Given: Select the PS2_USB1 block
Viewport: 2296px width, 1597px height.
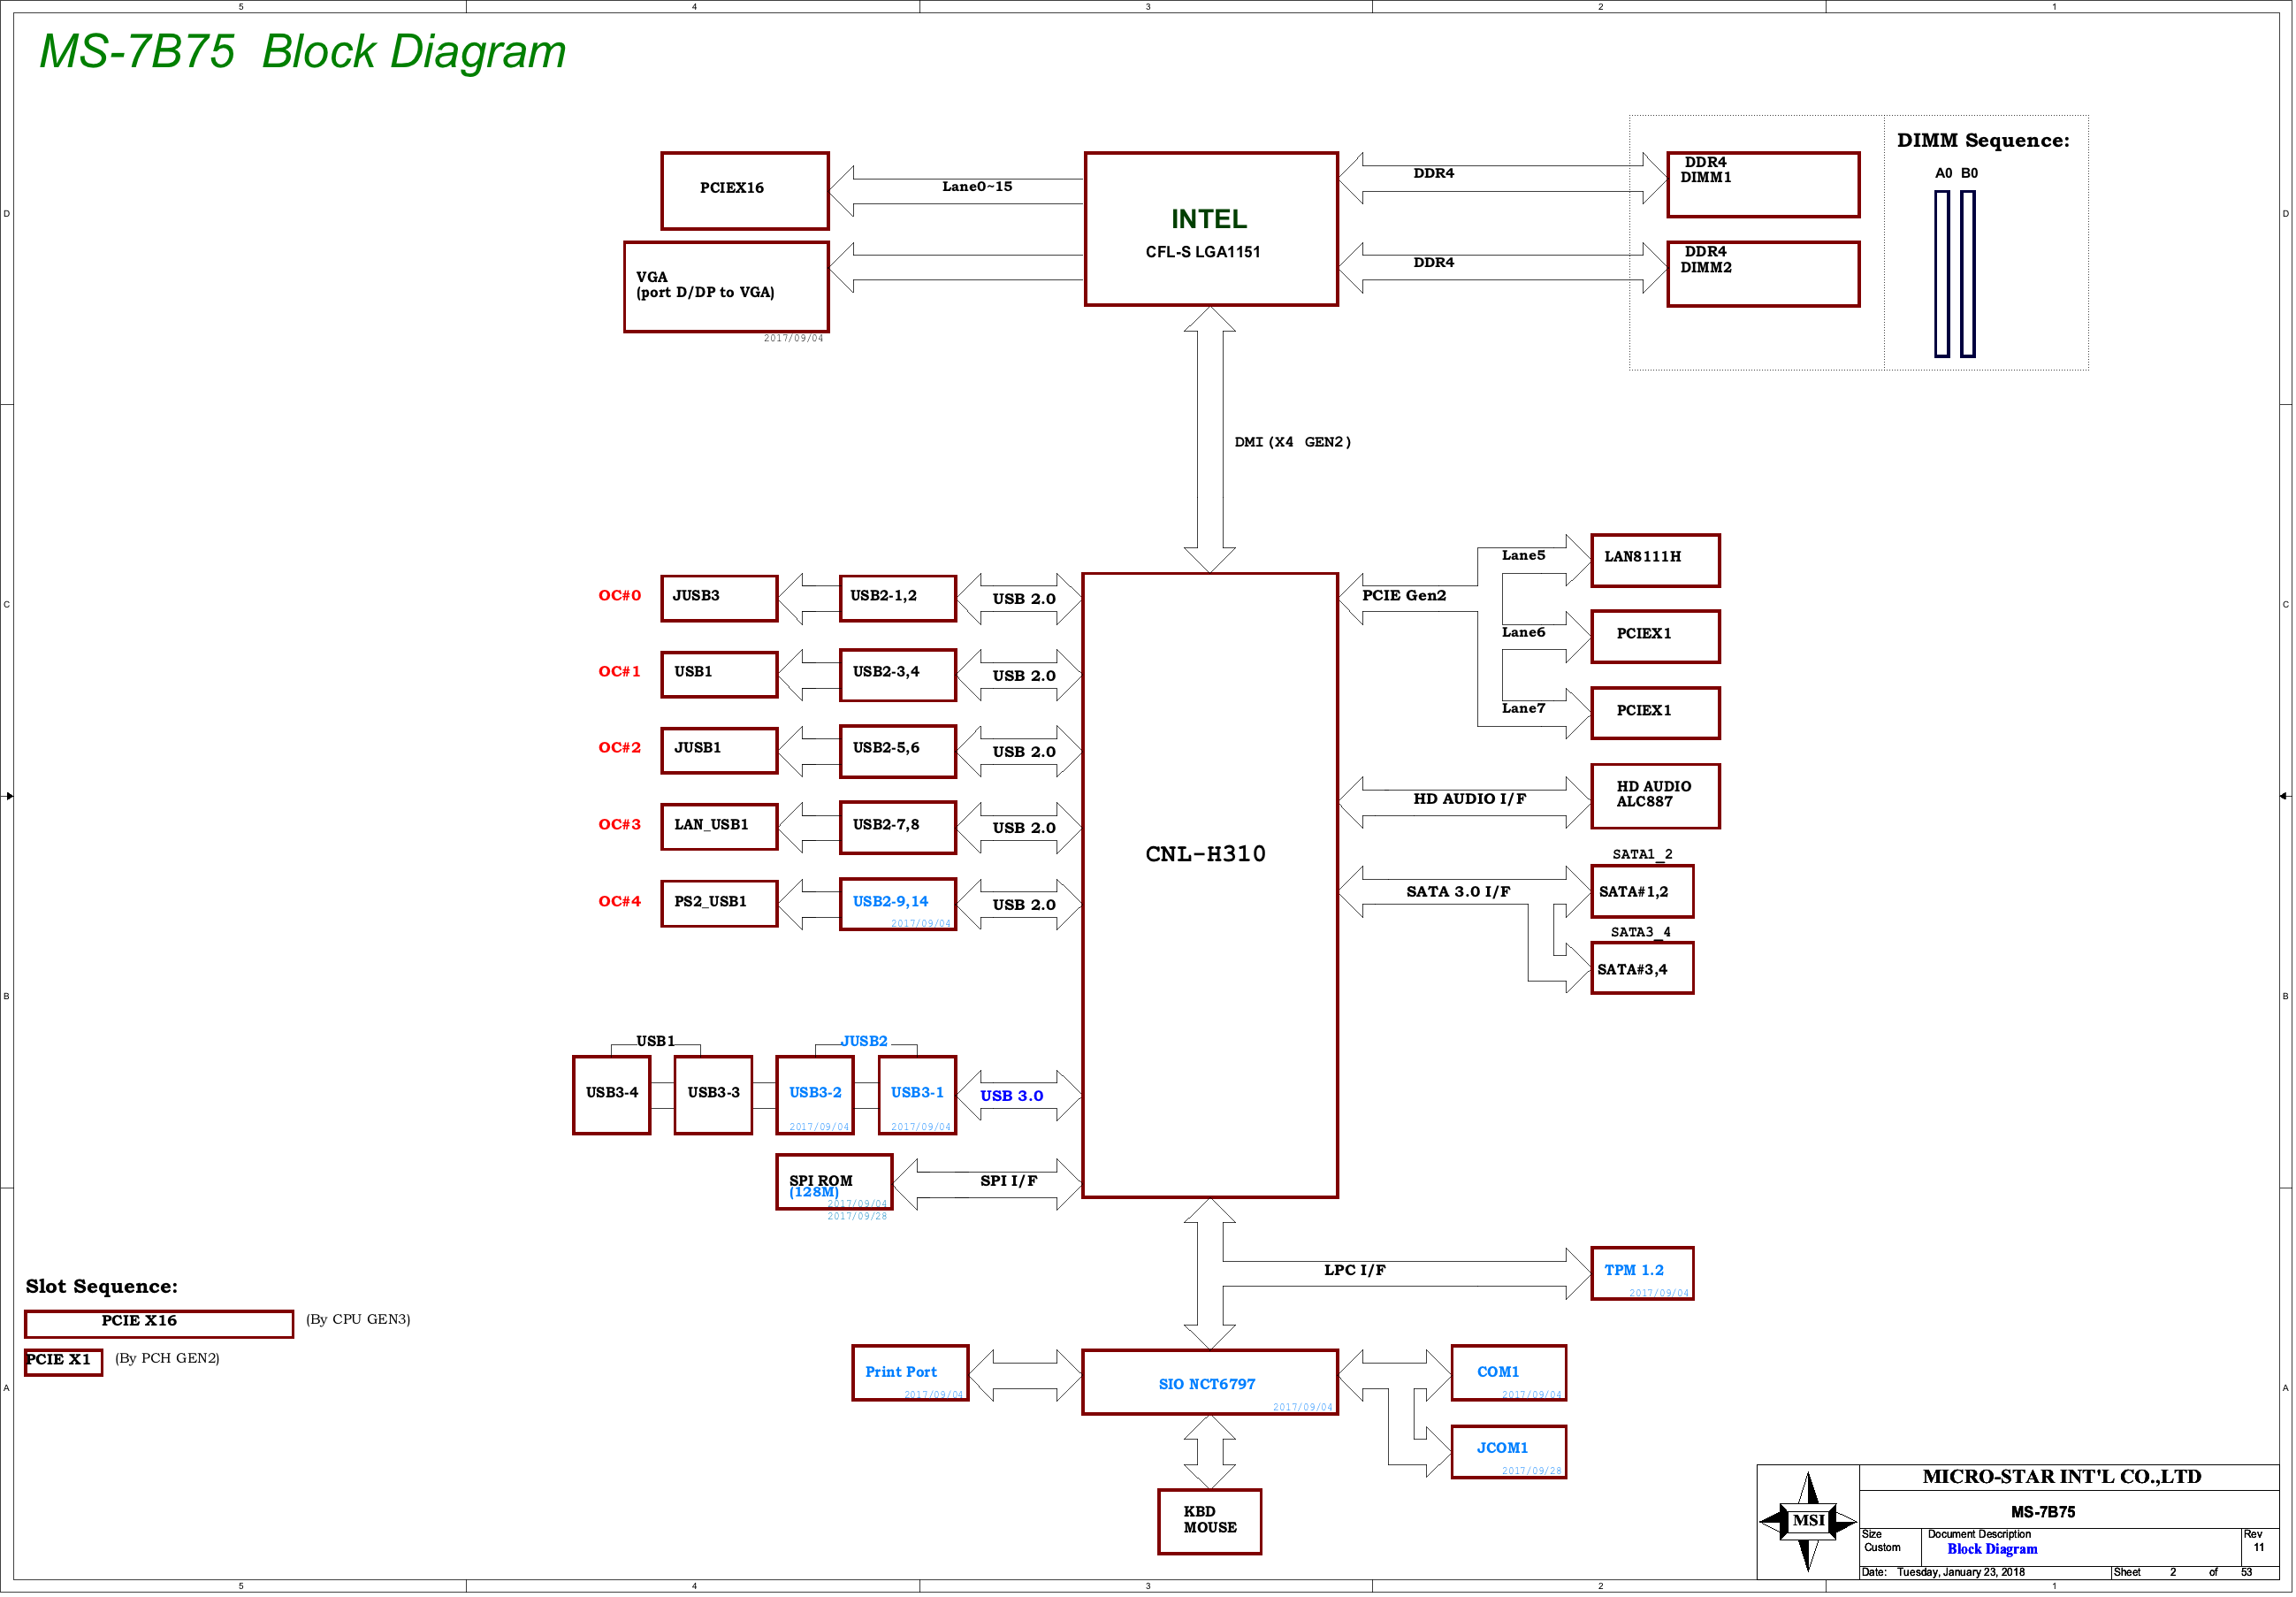Looking at the screenshot, I should [720, 904].
